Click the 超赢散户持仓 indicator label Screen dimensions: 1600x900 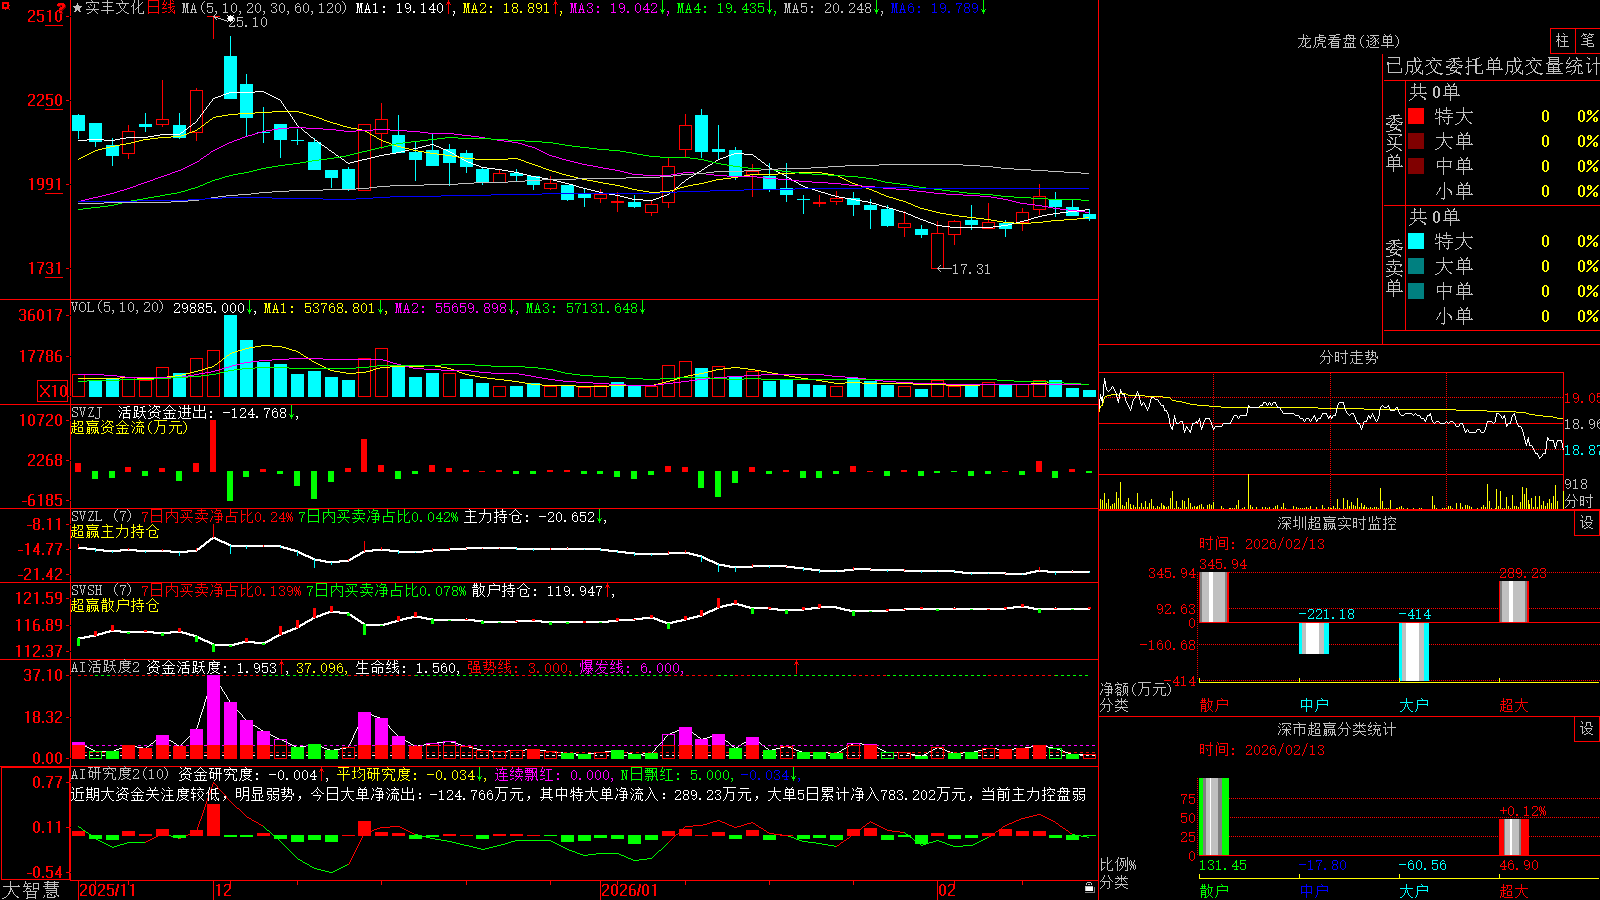[115, 605]
